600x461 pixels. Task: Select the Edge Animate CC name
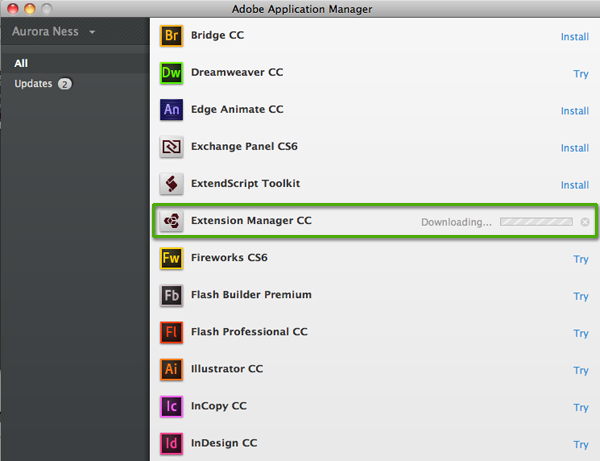click(237, 109)
